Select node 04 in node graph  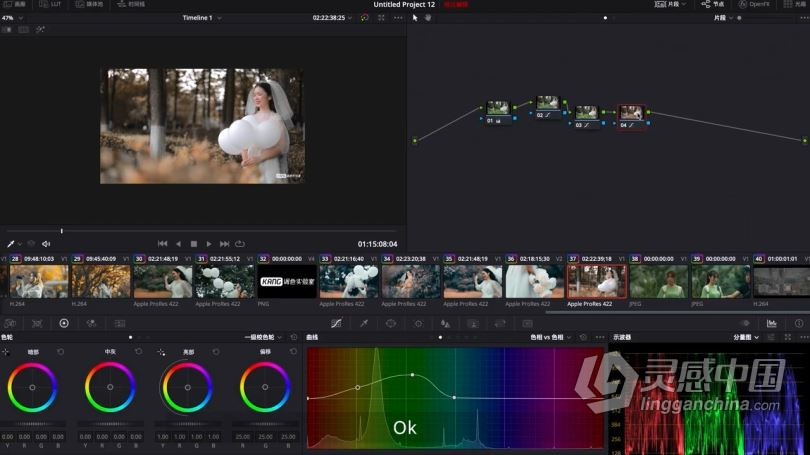(631, 117)
